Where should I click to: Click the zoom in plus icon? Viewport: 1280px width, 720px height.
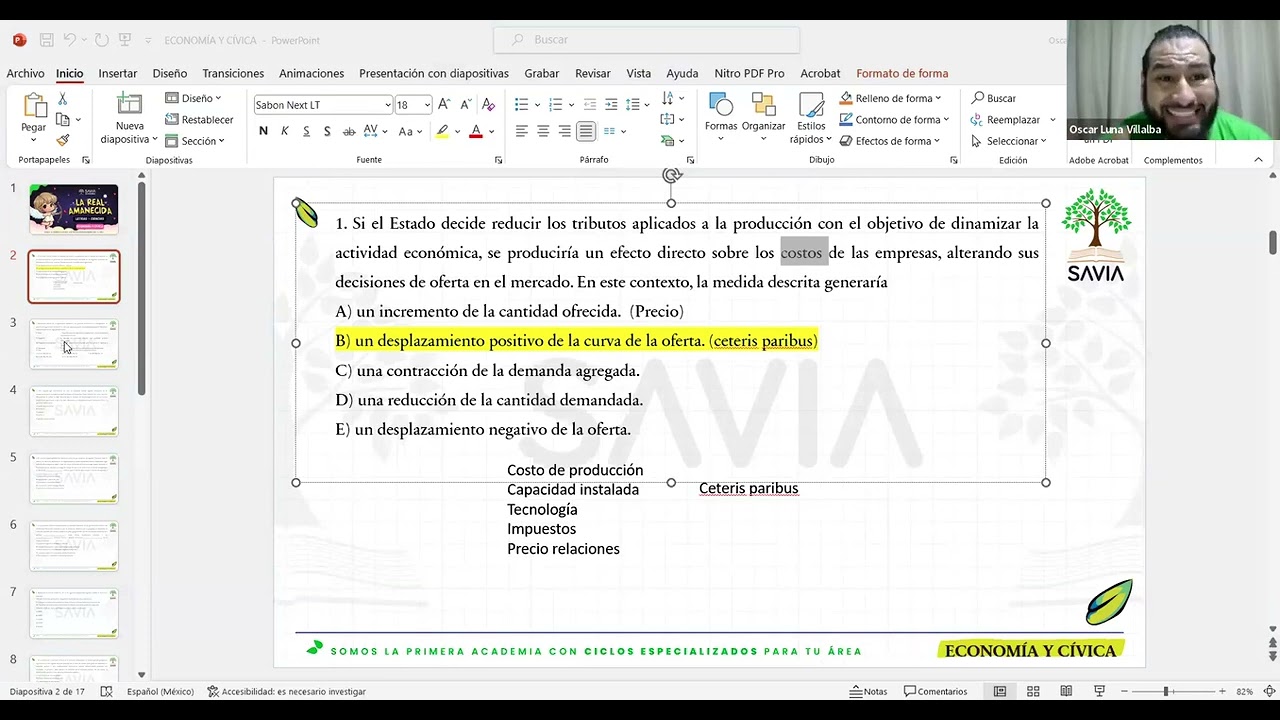(1222, 691)
